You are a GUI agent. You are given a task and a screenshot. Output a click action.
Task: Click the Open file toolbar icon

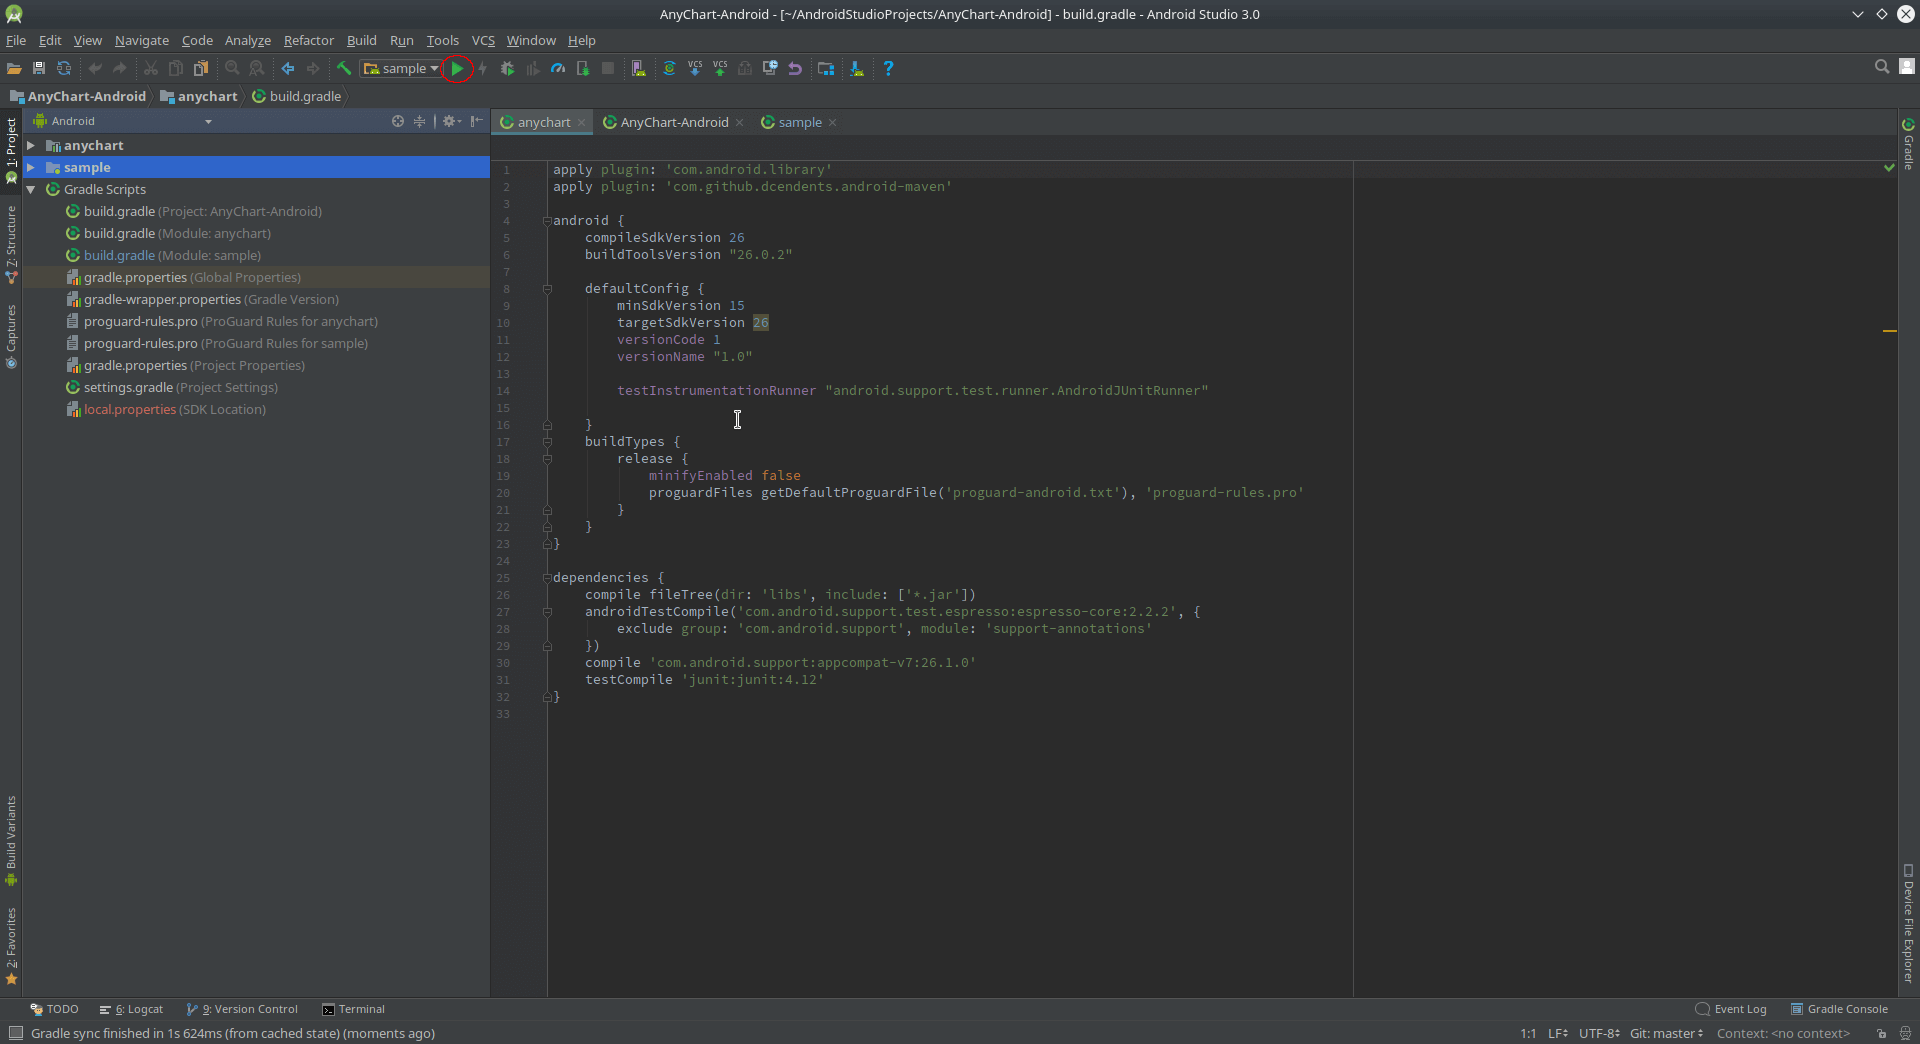click(x=14, y=68)
